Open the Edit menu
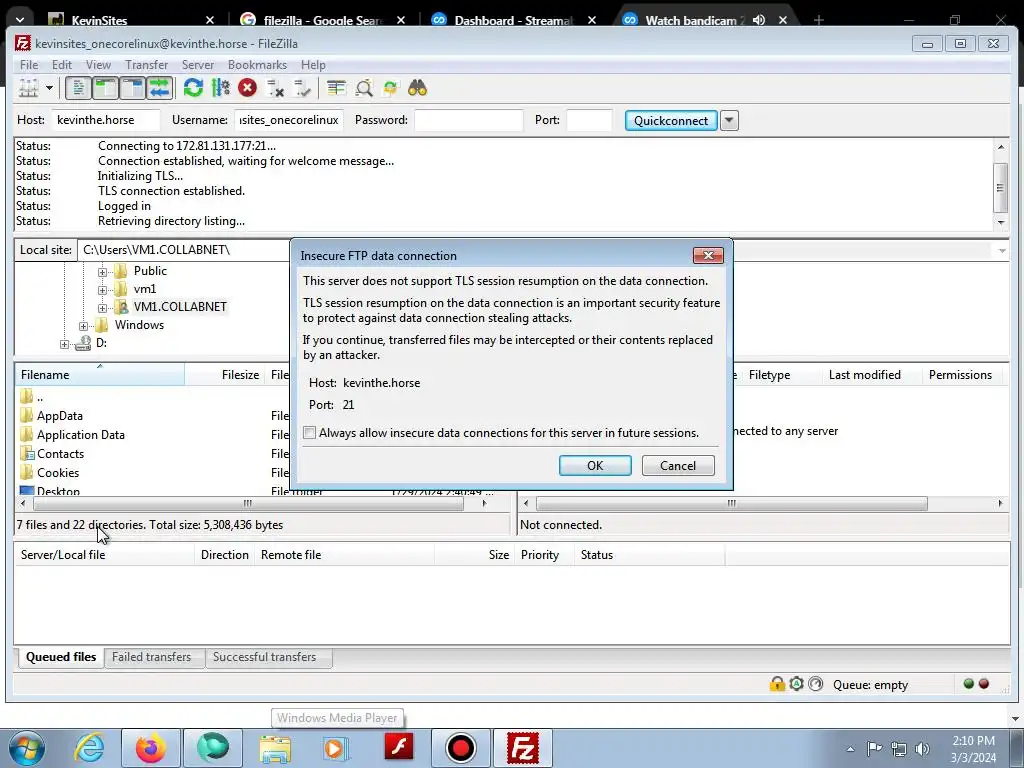 point(62,65)
